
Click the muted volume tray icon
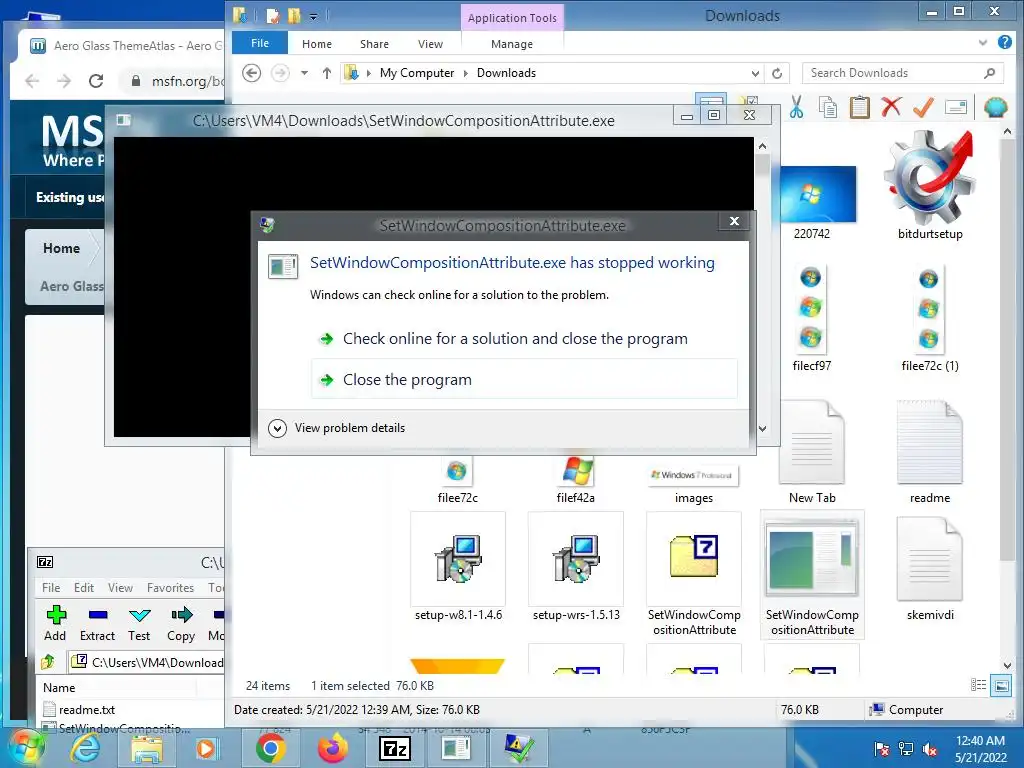930,748
